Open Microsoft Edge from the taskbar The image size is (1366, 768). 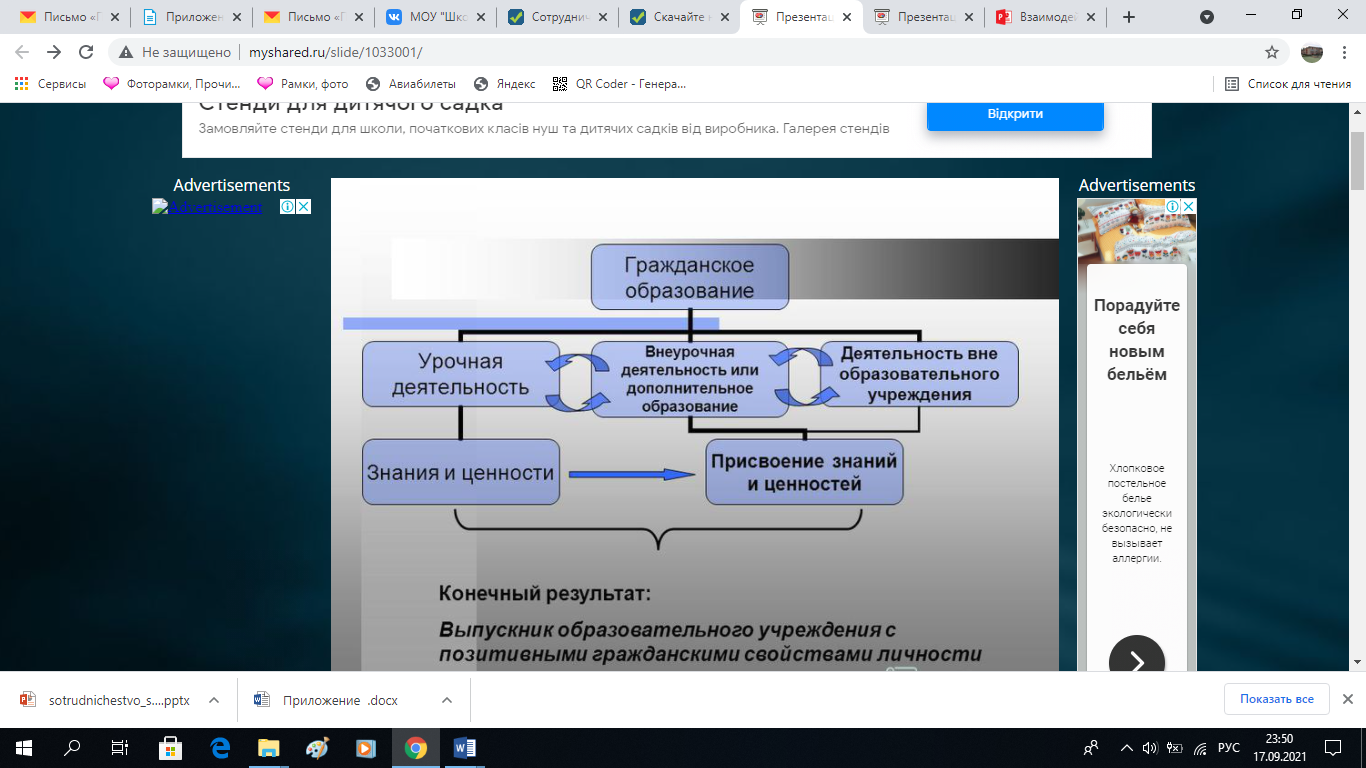[x=220, y=748]
